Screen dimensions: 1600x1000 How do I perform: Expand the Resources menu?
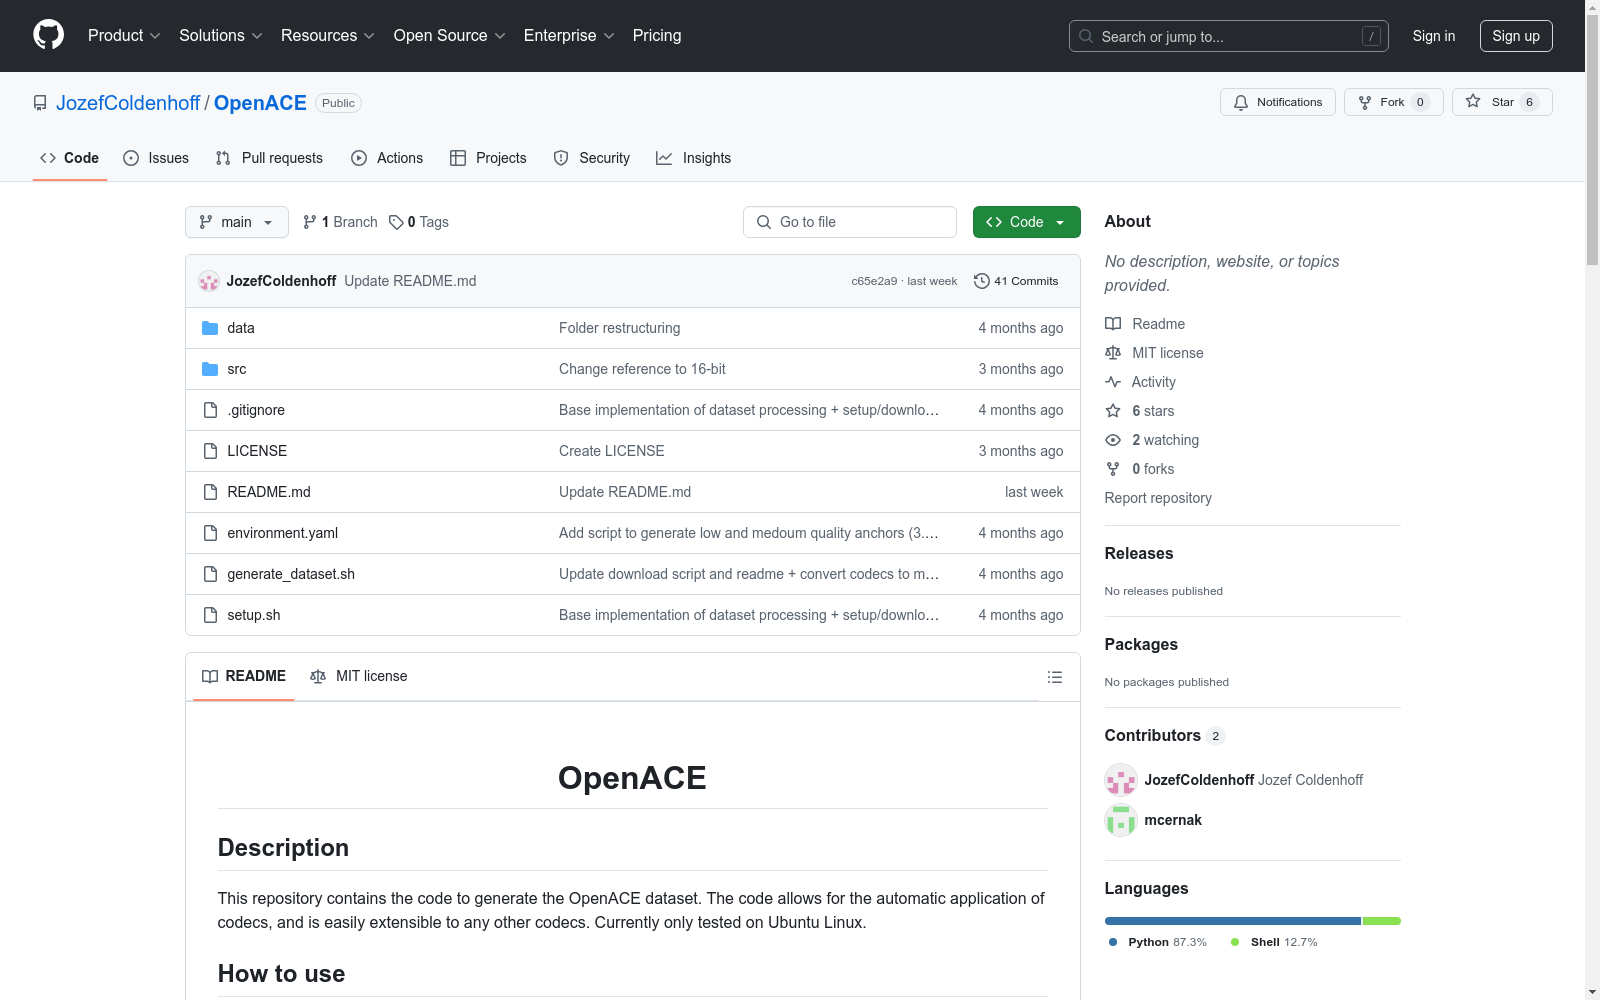pyautogui.click(x=328, y=36)
